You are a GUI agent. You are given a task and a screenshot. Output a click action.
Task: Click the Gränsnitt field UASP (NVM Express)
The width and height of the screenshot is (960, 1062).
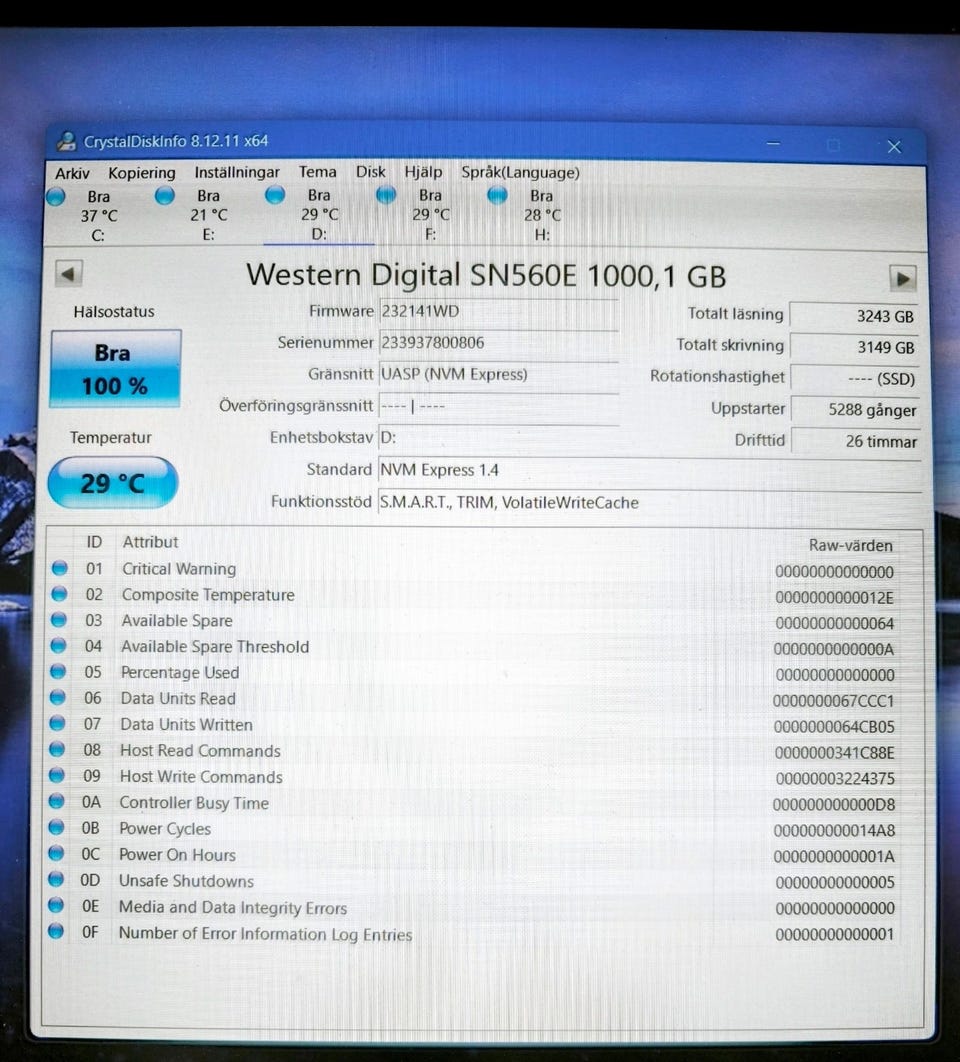[x=498, y=374]
